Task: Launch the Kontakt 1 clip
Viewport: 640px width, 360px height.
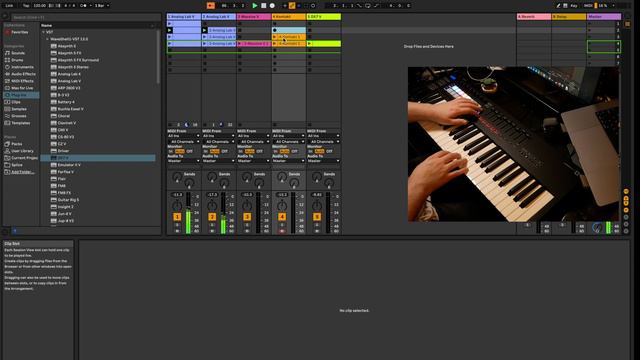Action: (275, 37)
